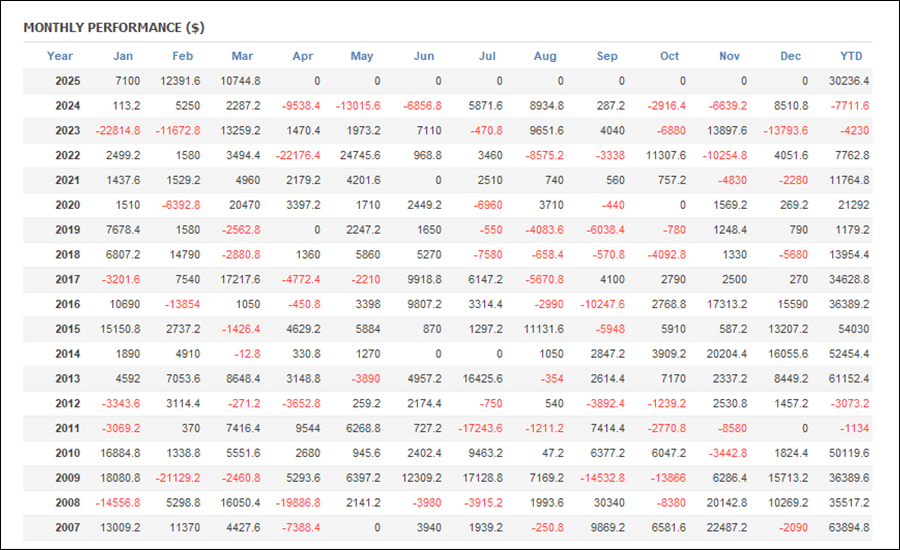
Task: Click the Oct column header
Action: pyautogui.click(x=669, y=56)
